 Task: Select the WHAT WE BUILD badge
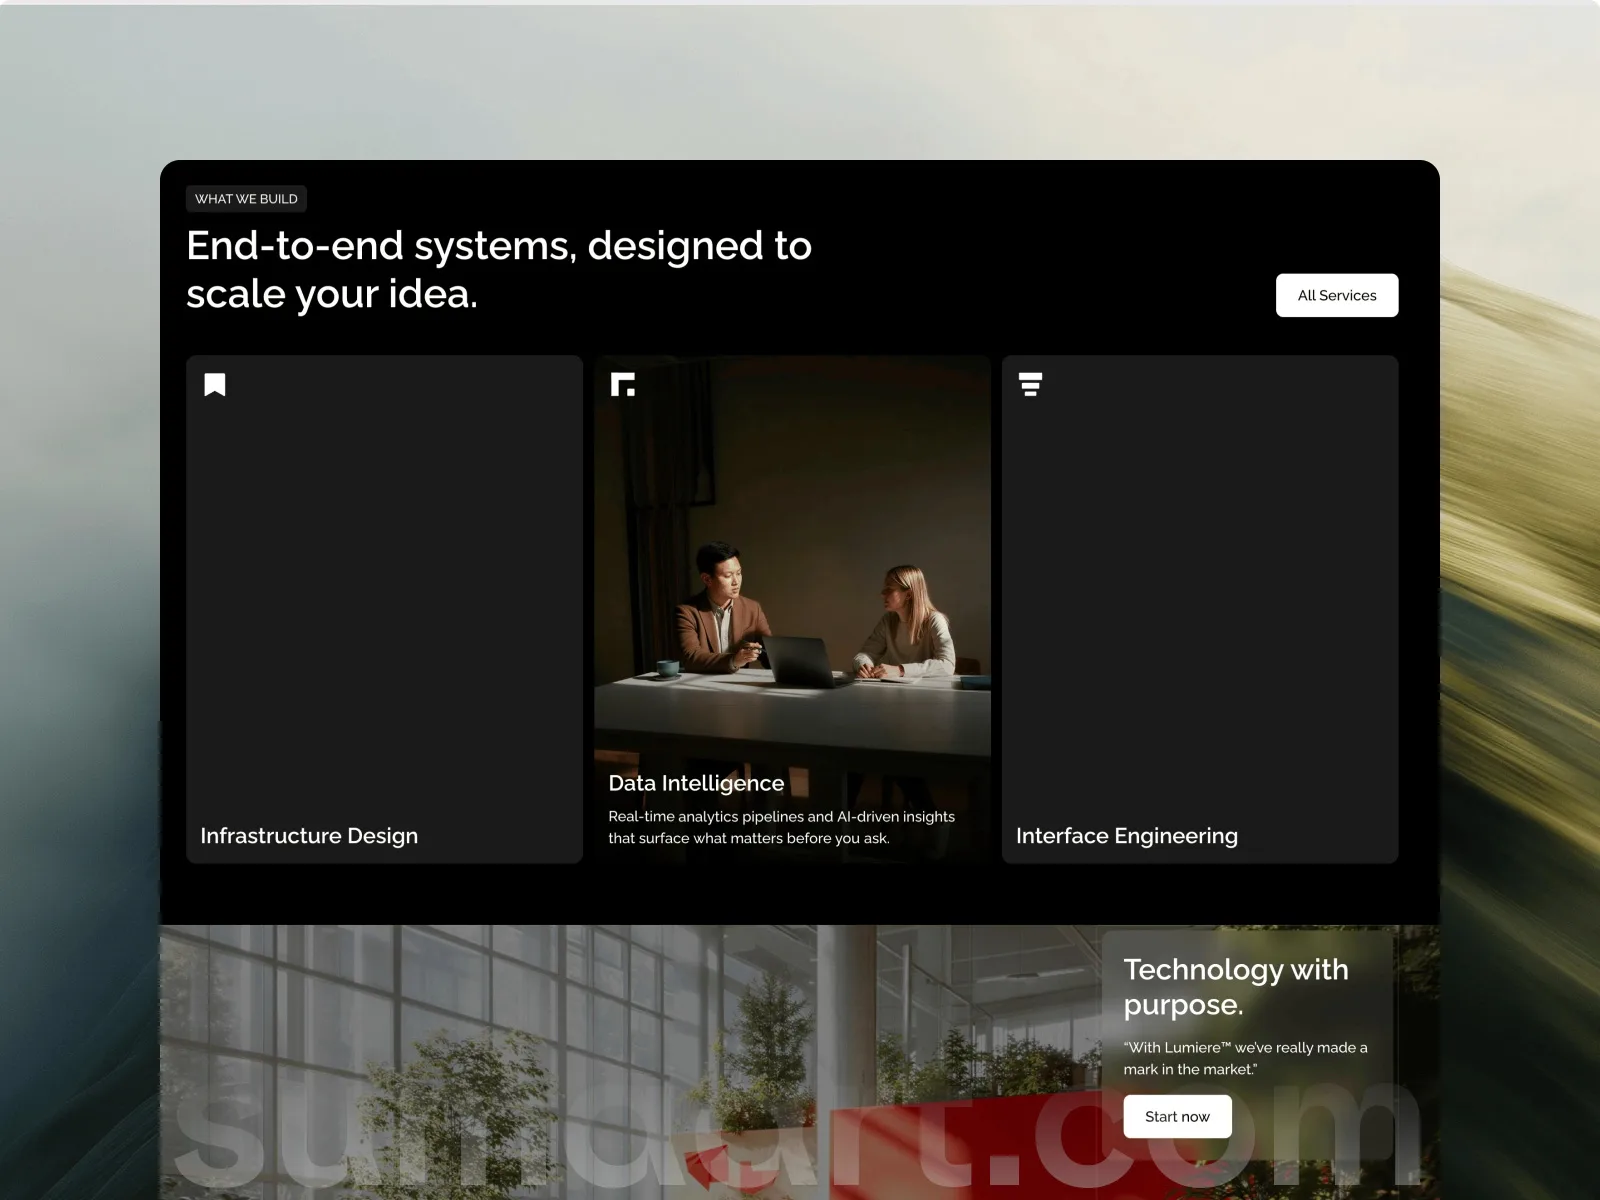point(246,199)
